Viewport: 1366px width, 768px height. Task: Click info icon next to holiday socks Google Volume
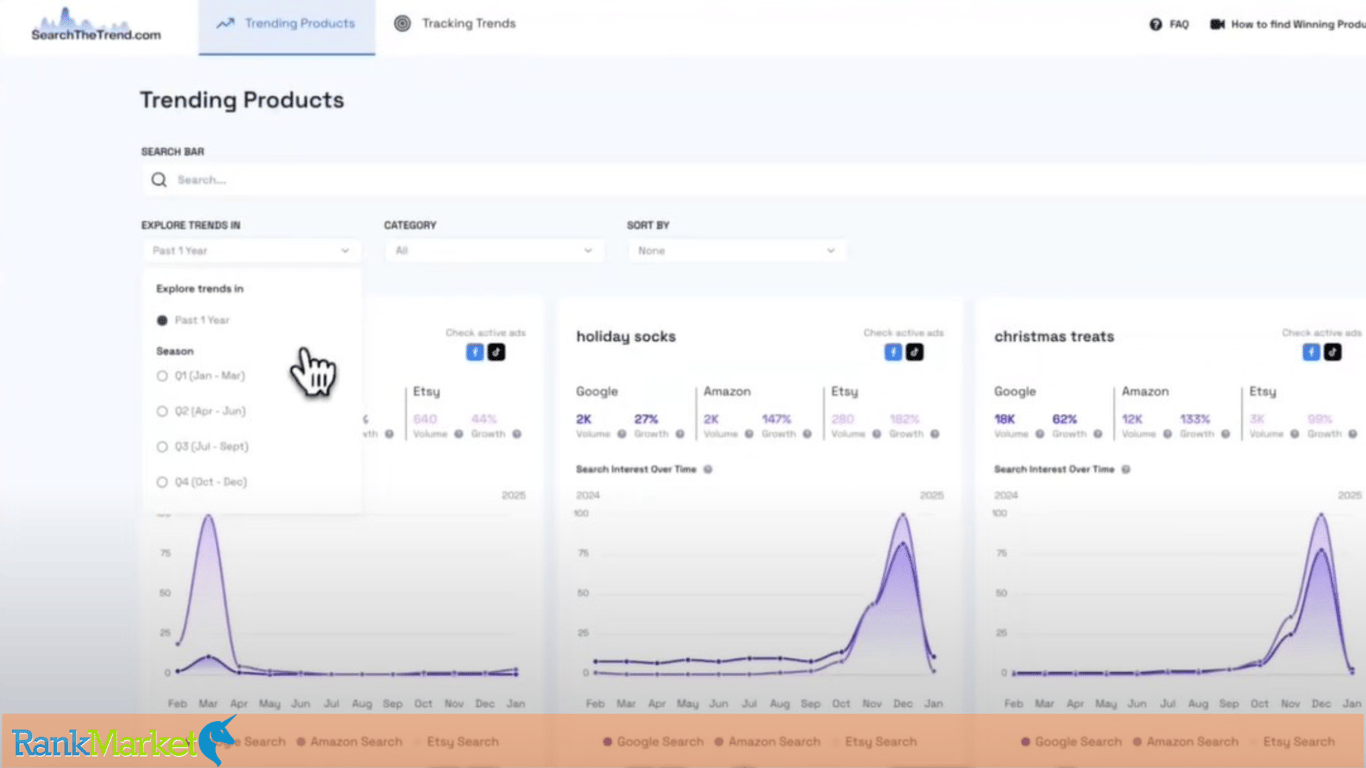pyautogui.click(x=621, y=434)
